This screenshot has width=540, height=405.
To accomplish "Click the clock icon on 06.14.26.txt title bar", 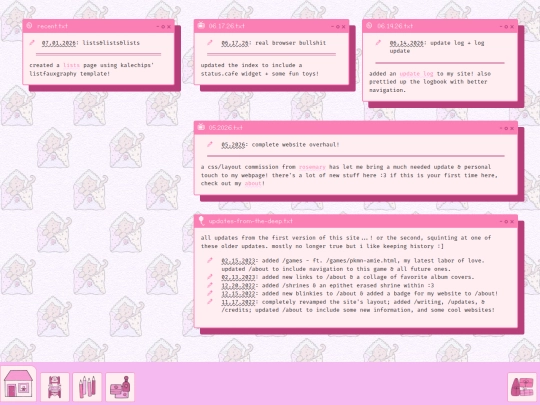I will tap(369, 25).
